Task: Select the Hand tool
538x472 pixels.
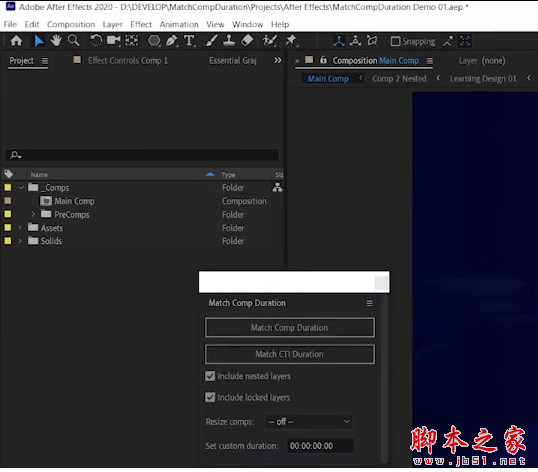Action: [56, 41]
